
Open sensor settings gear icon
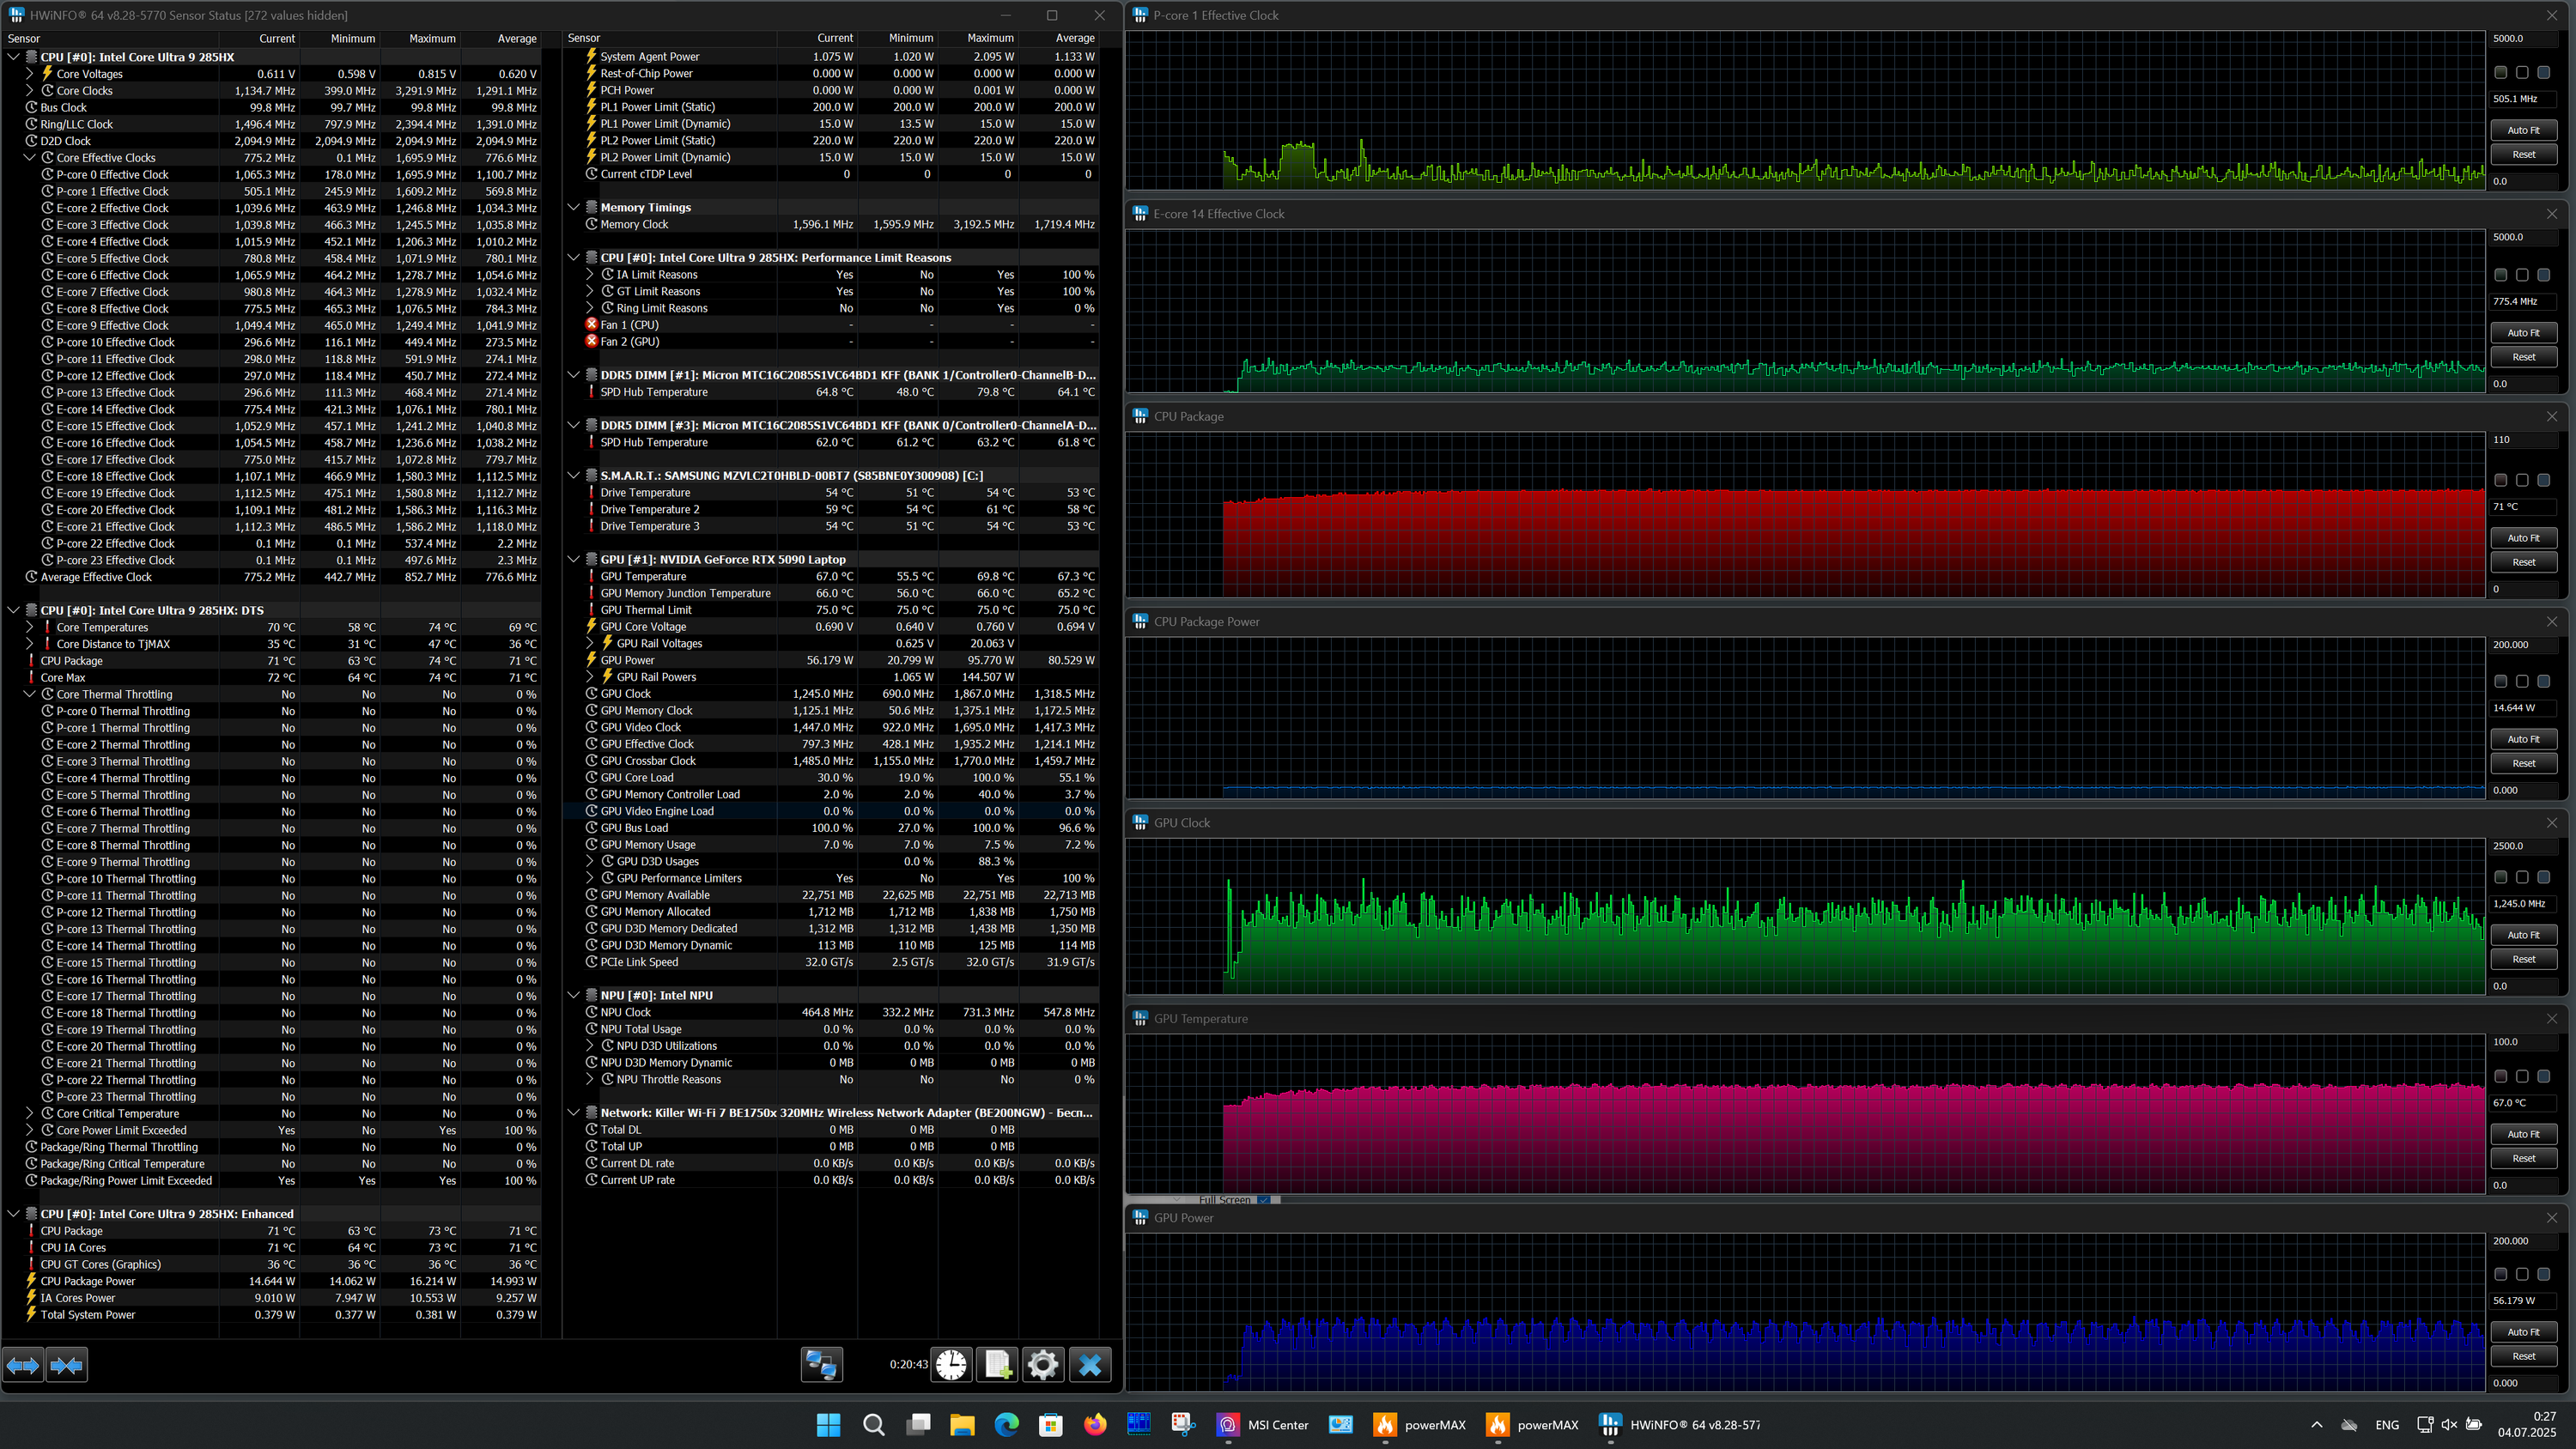pyautogui.click(x=1042, y=1364)
